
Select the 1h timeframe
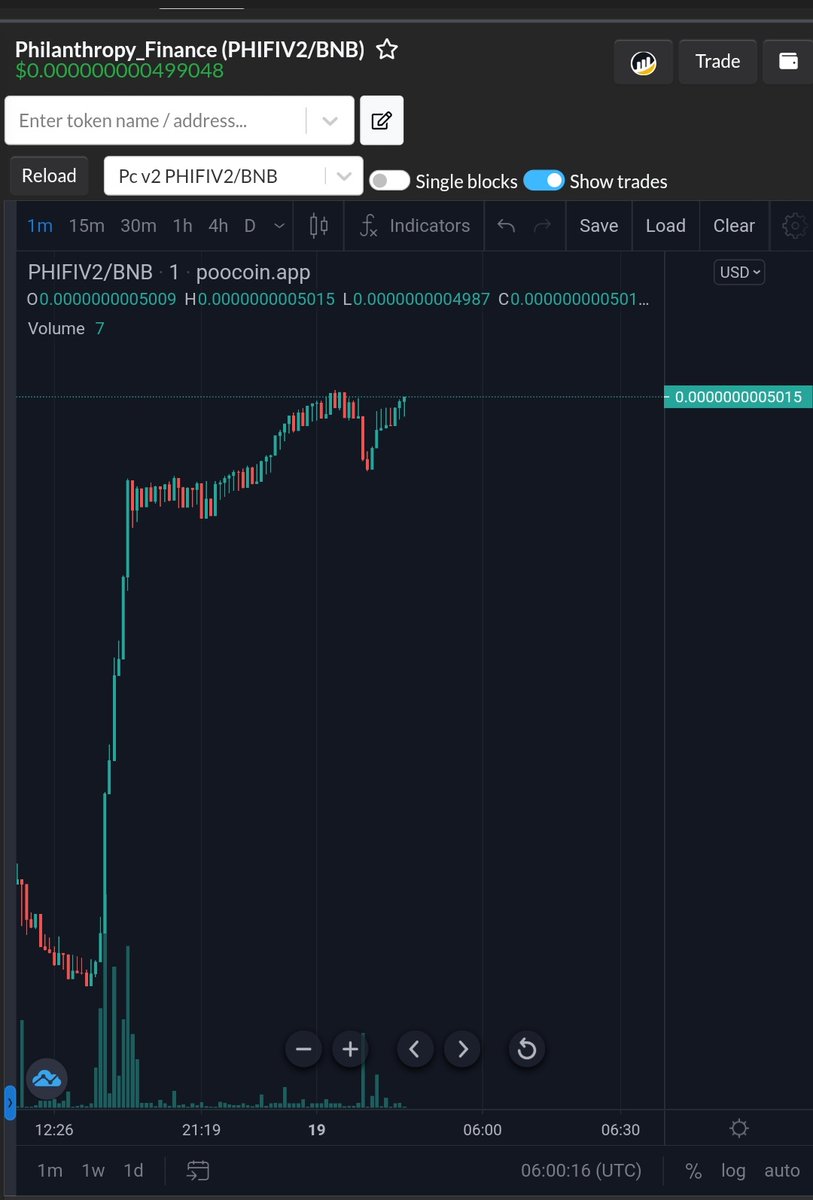(182, 226)
